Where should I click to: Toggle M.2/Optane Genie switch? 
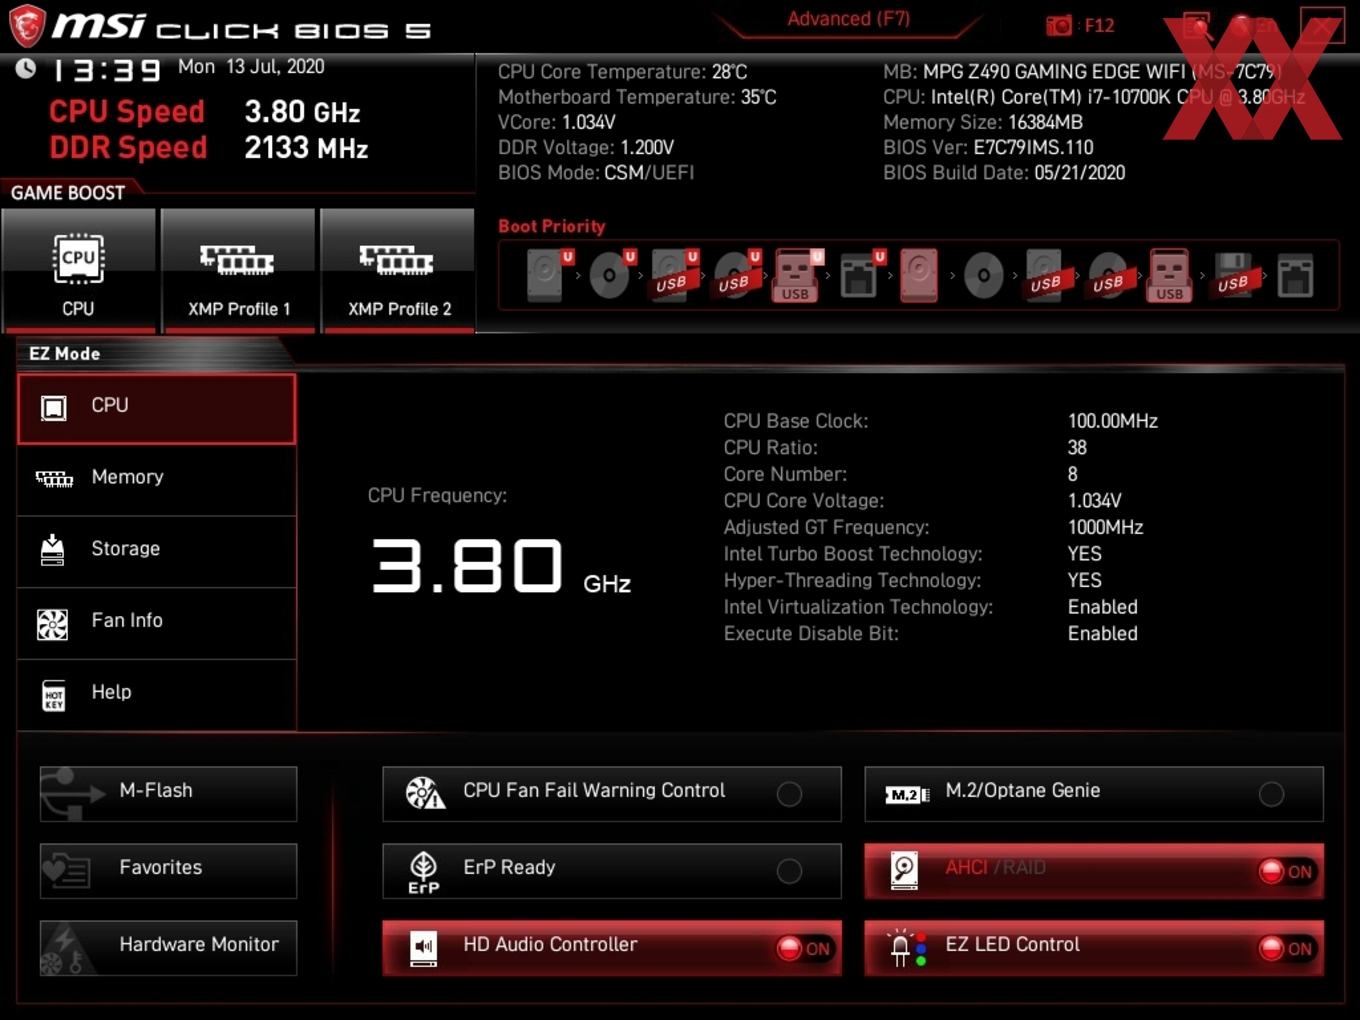coord(1271,794)
